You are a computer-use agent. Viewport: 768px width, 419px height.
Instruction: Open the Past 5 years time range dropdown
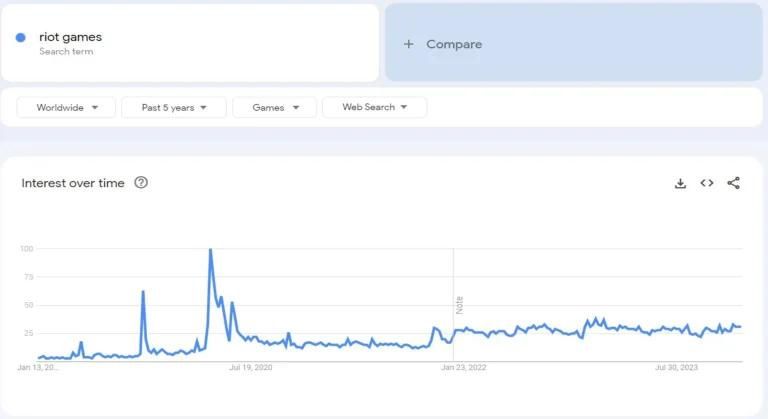pyautogui.click(x=174, y=107)
